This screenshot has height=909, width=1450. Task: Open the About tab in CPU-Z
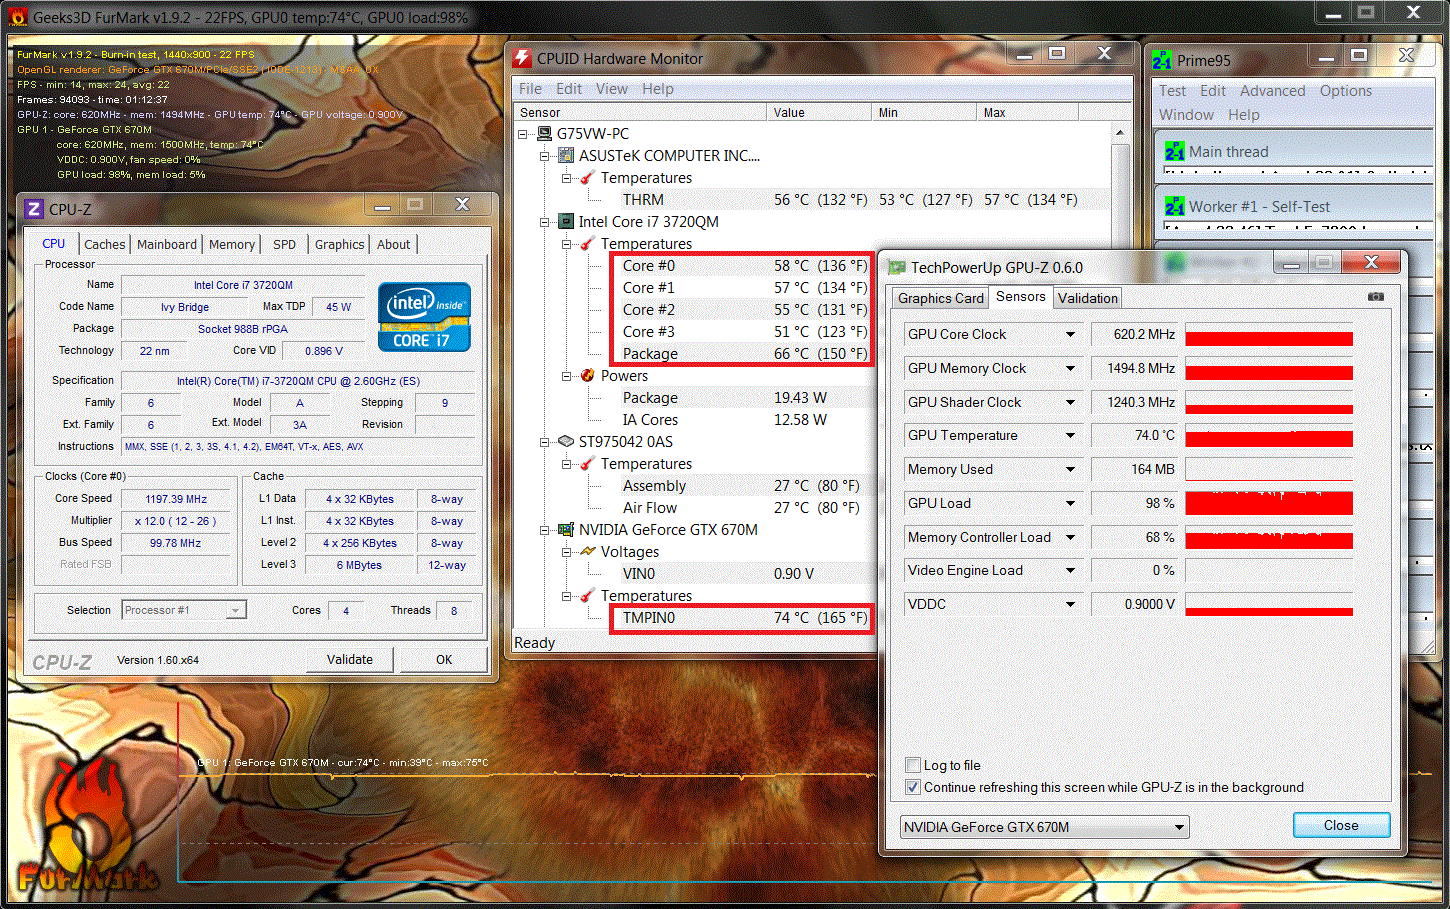(x=394, y=244)
